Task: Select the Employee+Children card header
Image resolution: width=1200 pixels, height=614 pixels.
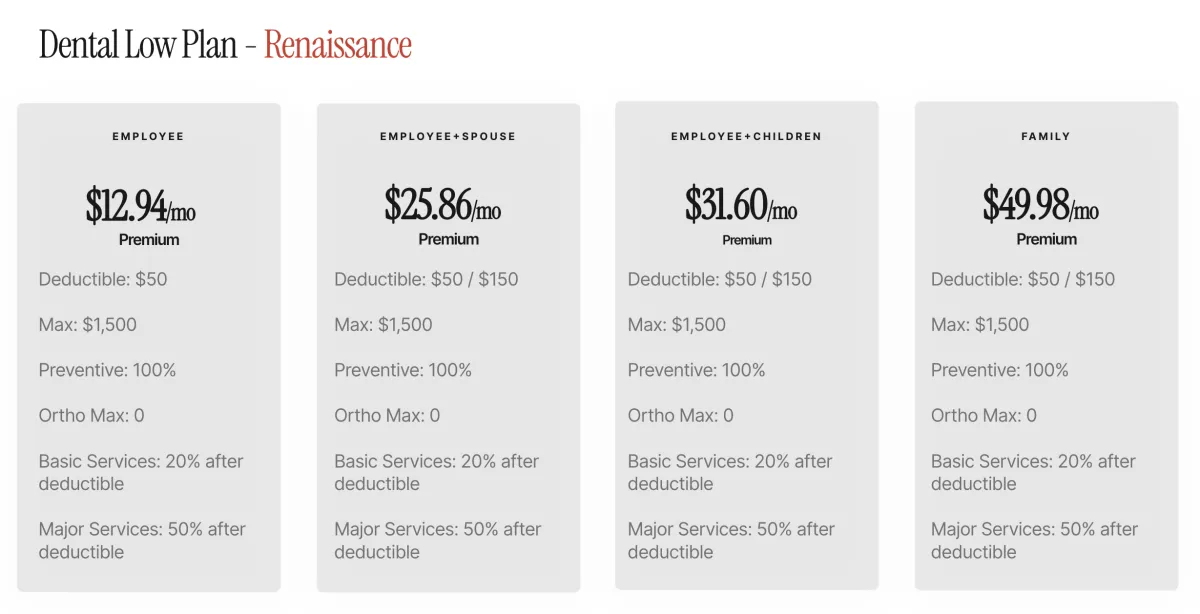Action: (746, 136)
